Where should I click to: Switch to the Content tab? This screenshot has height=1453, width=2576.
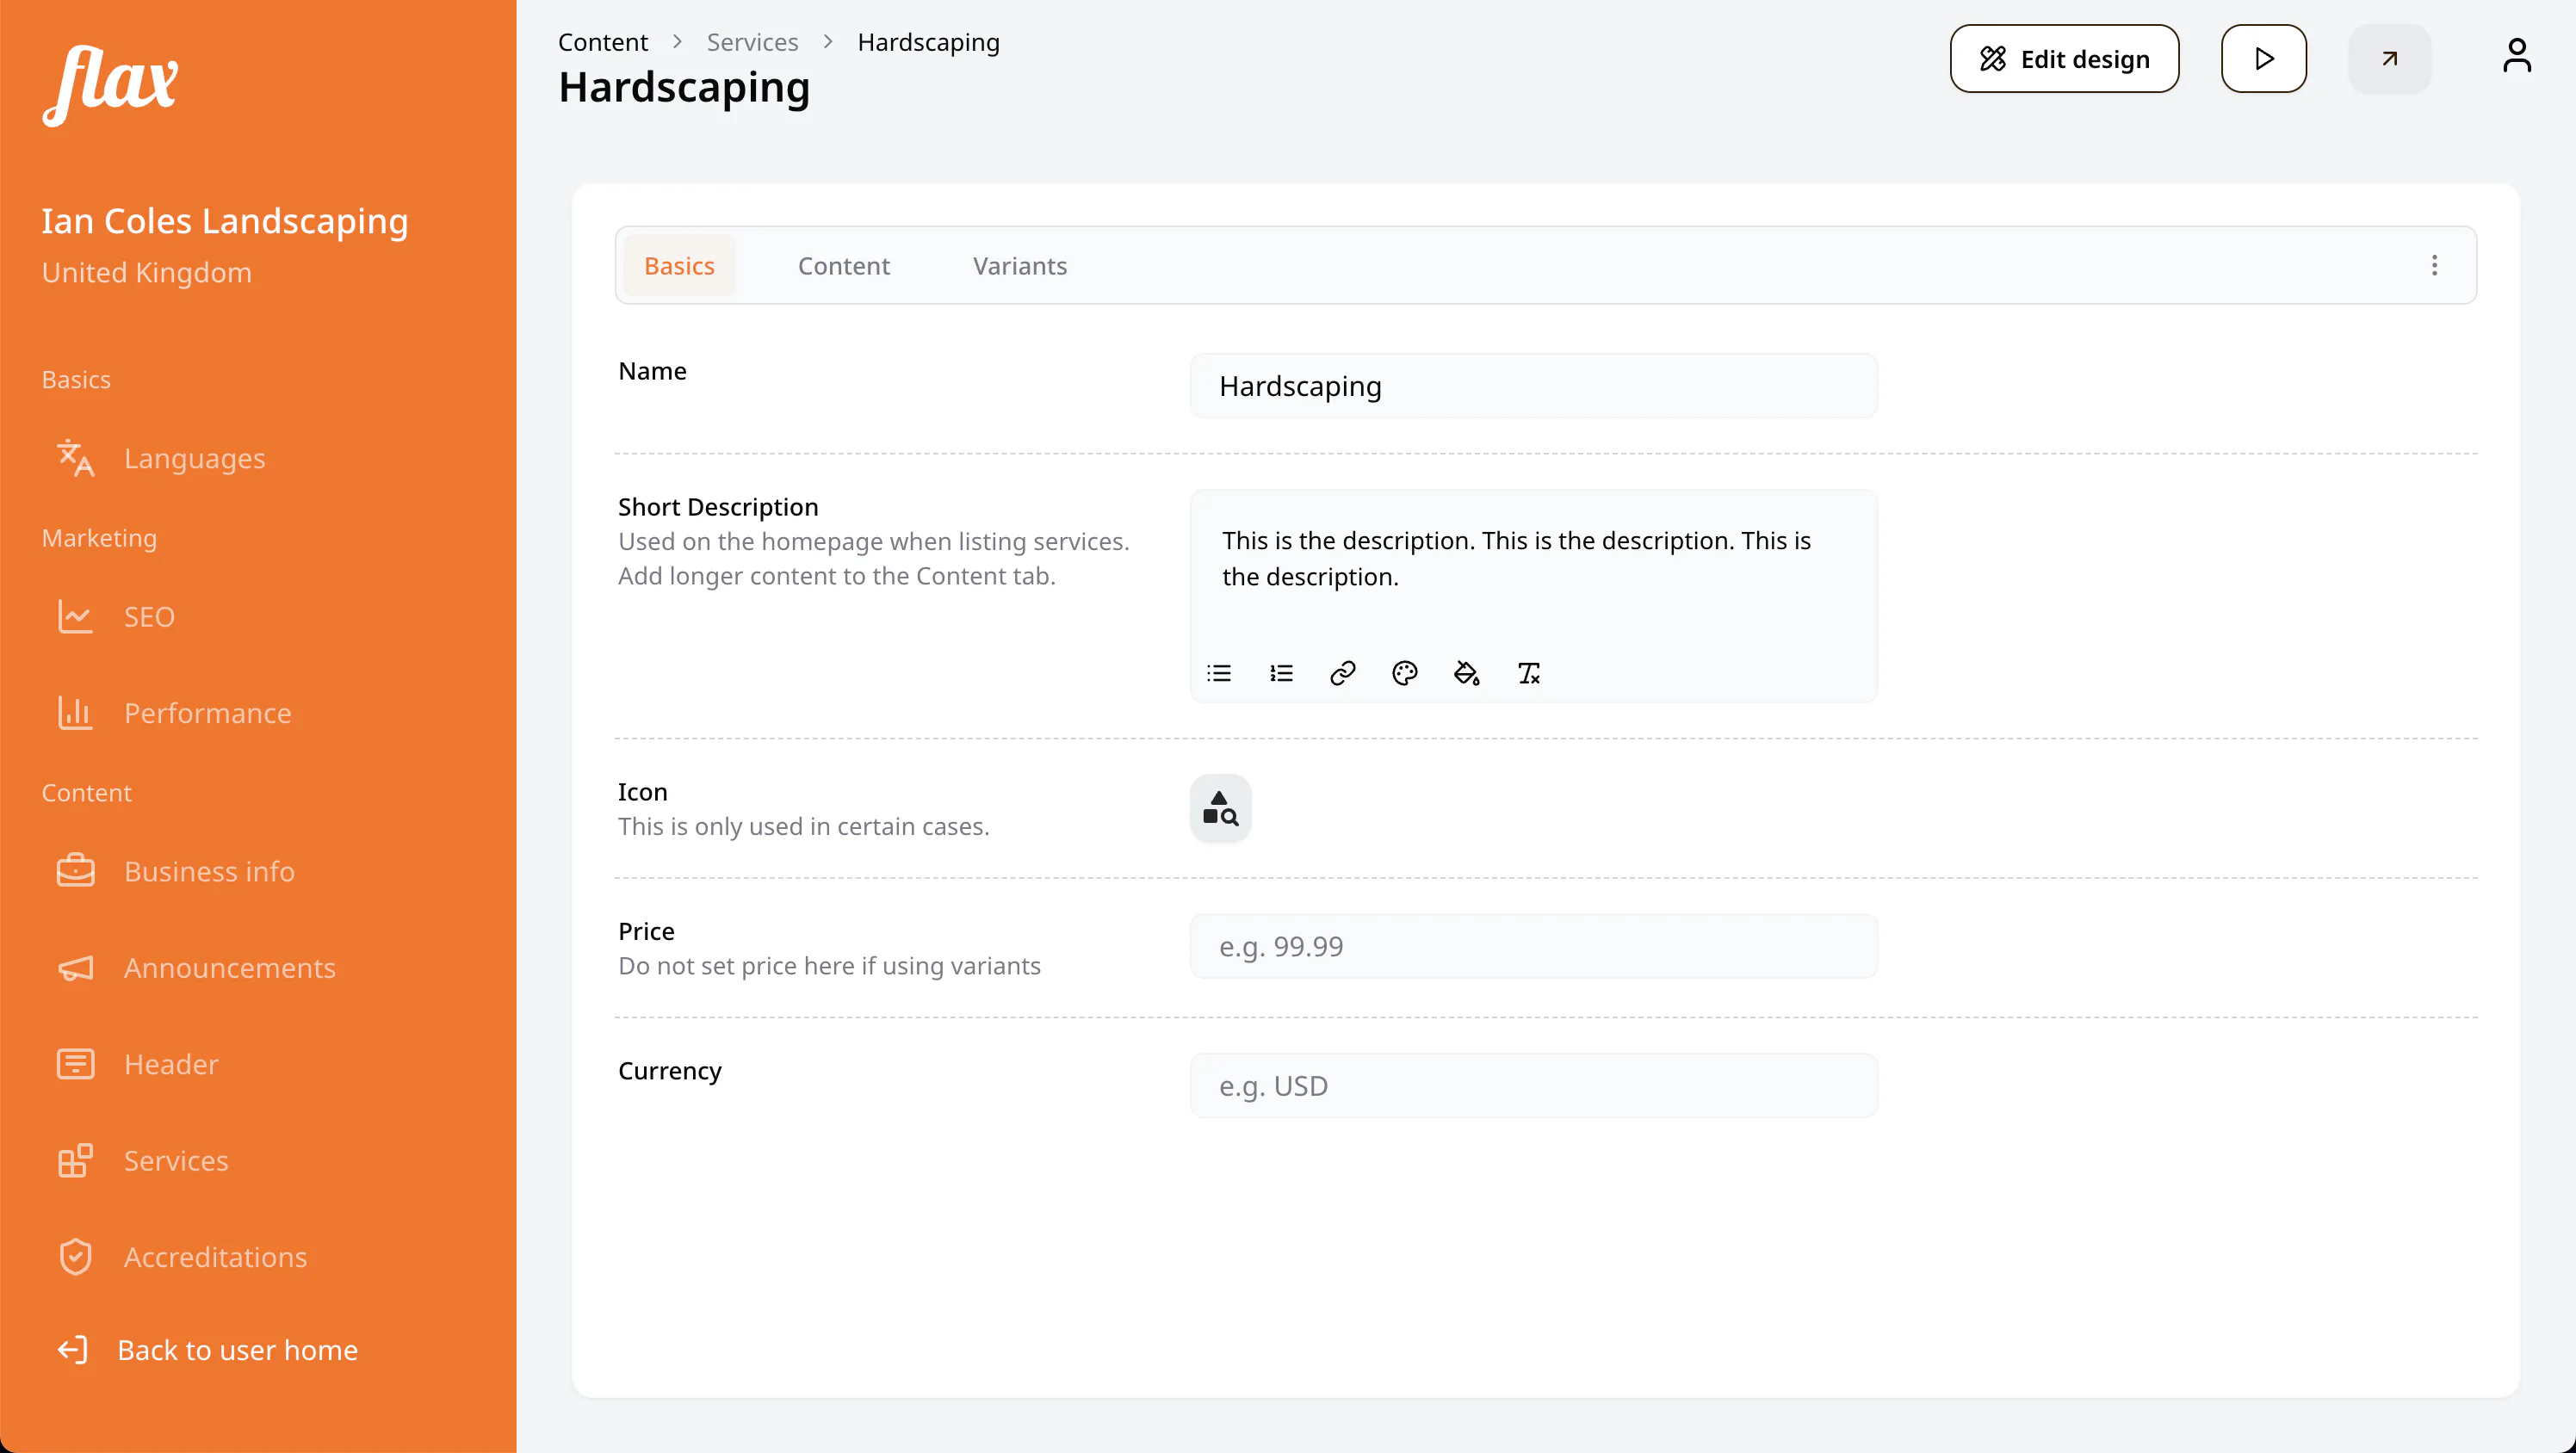click(x=843, y=266)
